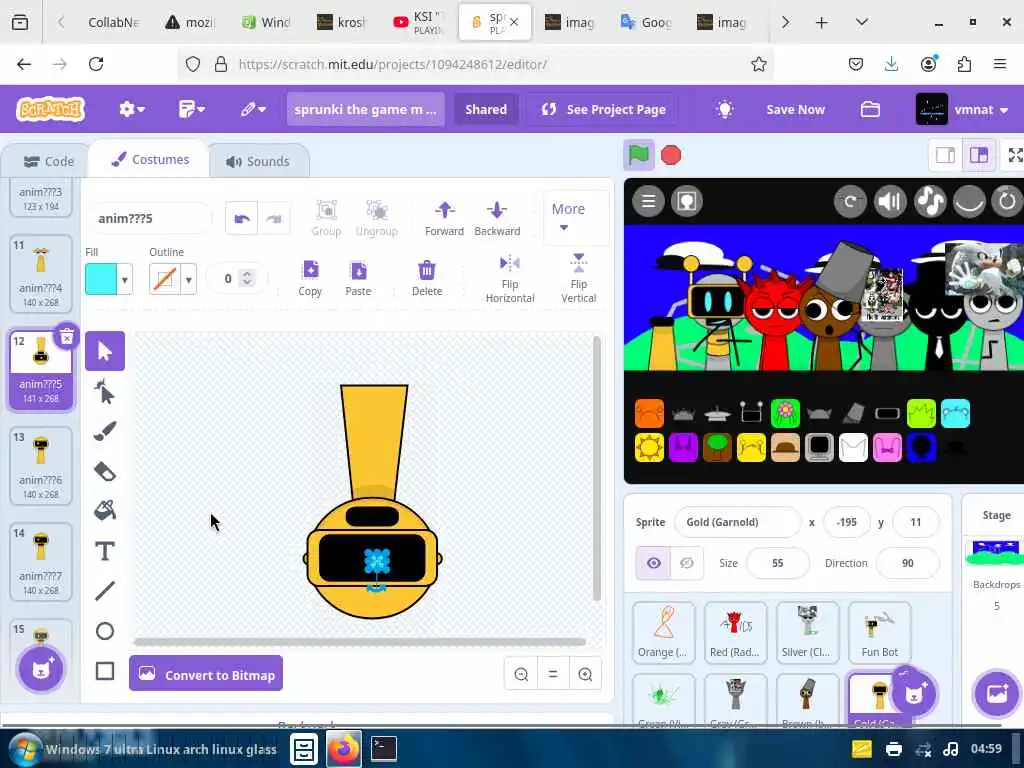Start the project with green flag
This screenshot has height=768, width=1024.
(x=639, y=155)
